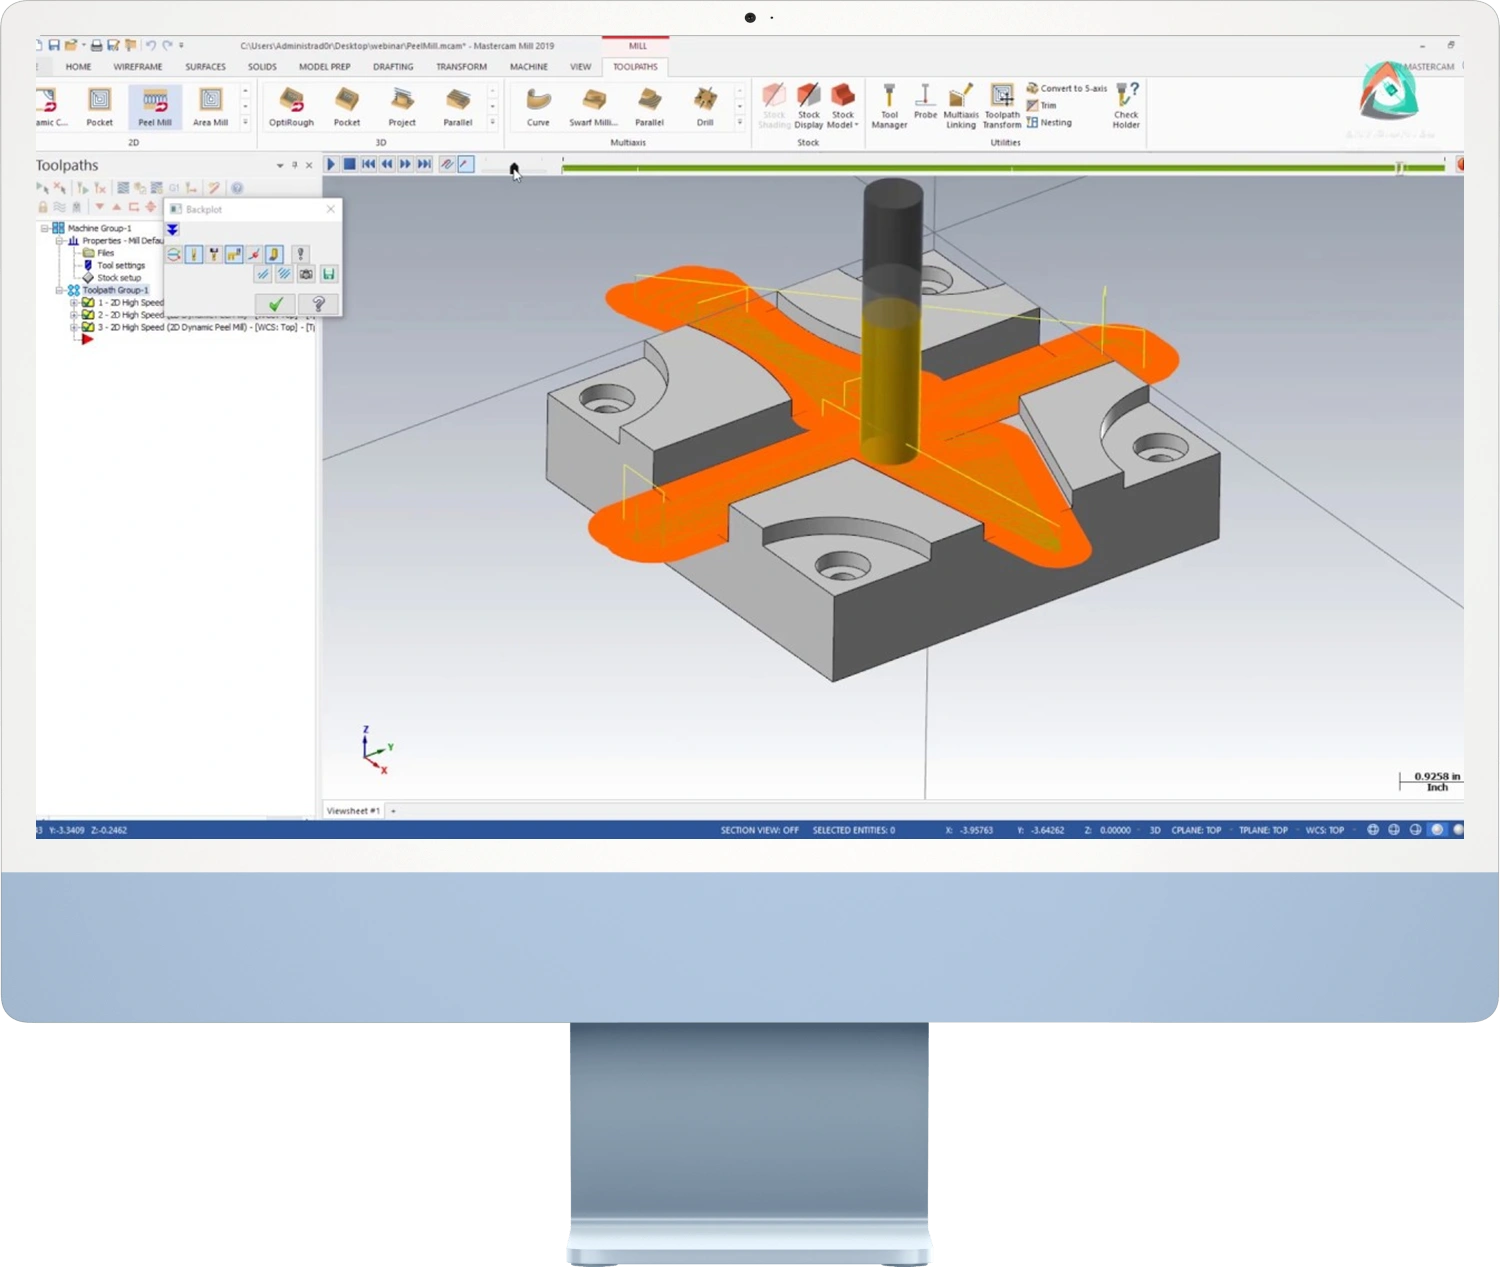Expand the 2D toolpaths gallery

245,123
